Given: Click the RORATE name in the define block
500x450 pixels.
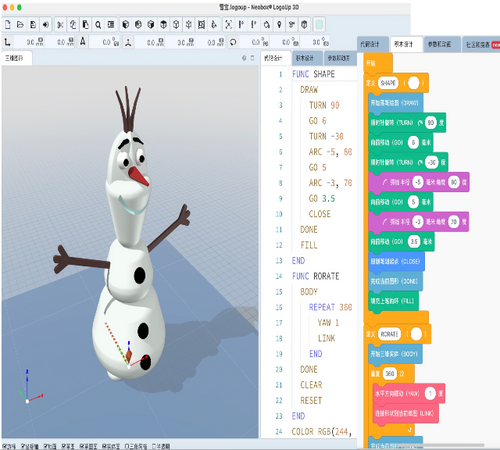Looking at the screenshot, I should [389, 334].
